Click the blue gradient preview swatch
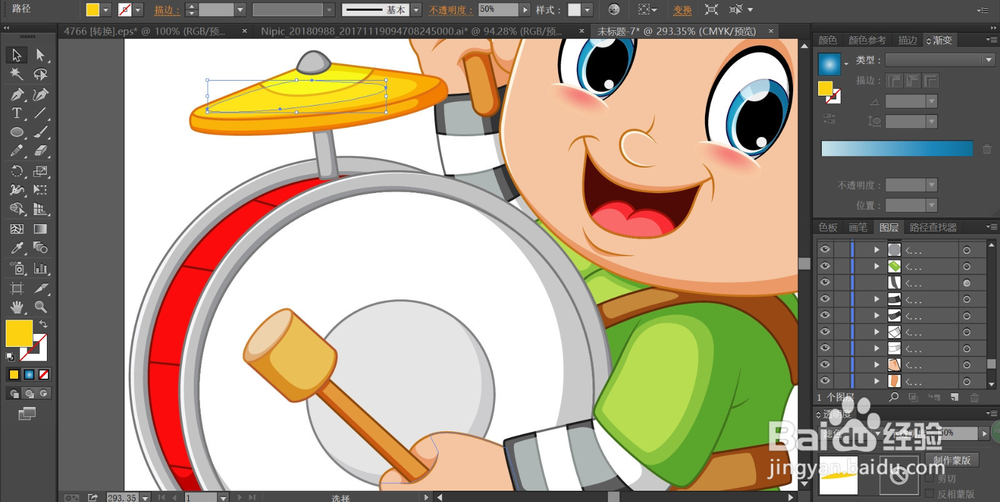The height and width of the screenshot is (502, 1000). 830,64
